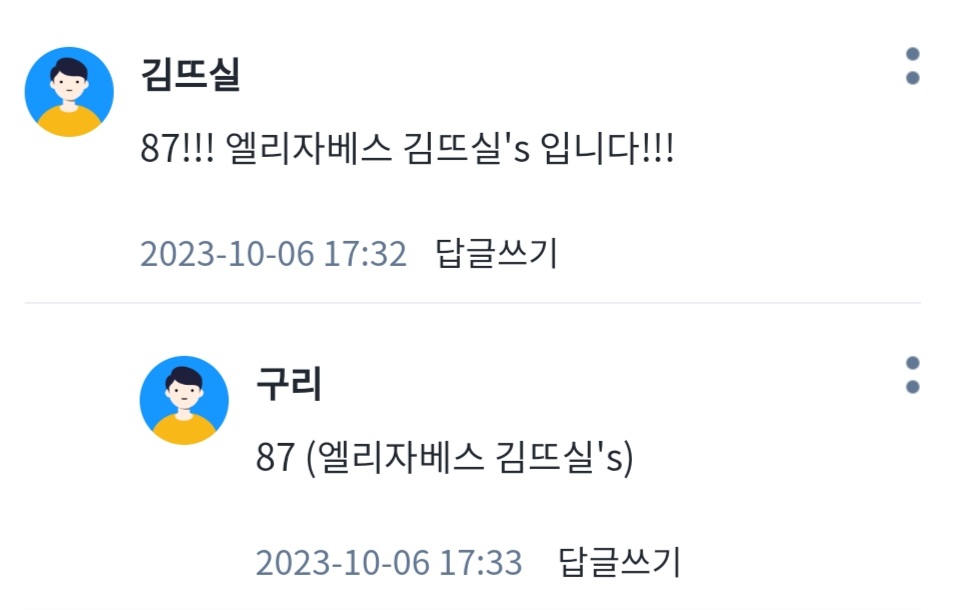Image resolution: width=962 pixels, height=610 pixels.
Task: Click the 2023-10-06 17:33 timestamp
Action: [x=389, y=563]
